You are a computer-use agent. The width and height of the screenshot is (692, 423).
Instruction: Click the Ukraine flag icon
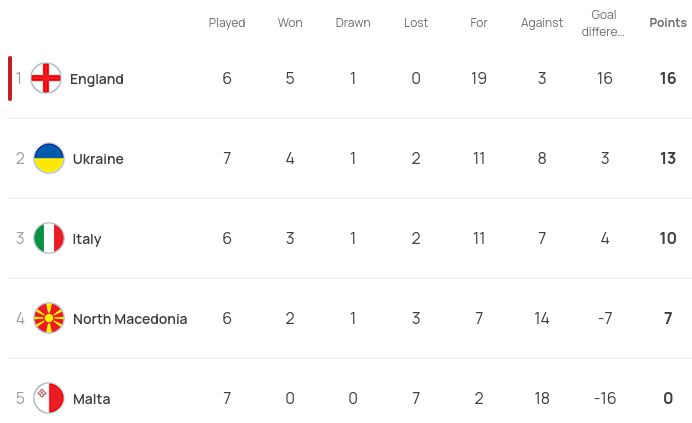point(49,159)
